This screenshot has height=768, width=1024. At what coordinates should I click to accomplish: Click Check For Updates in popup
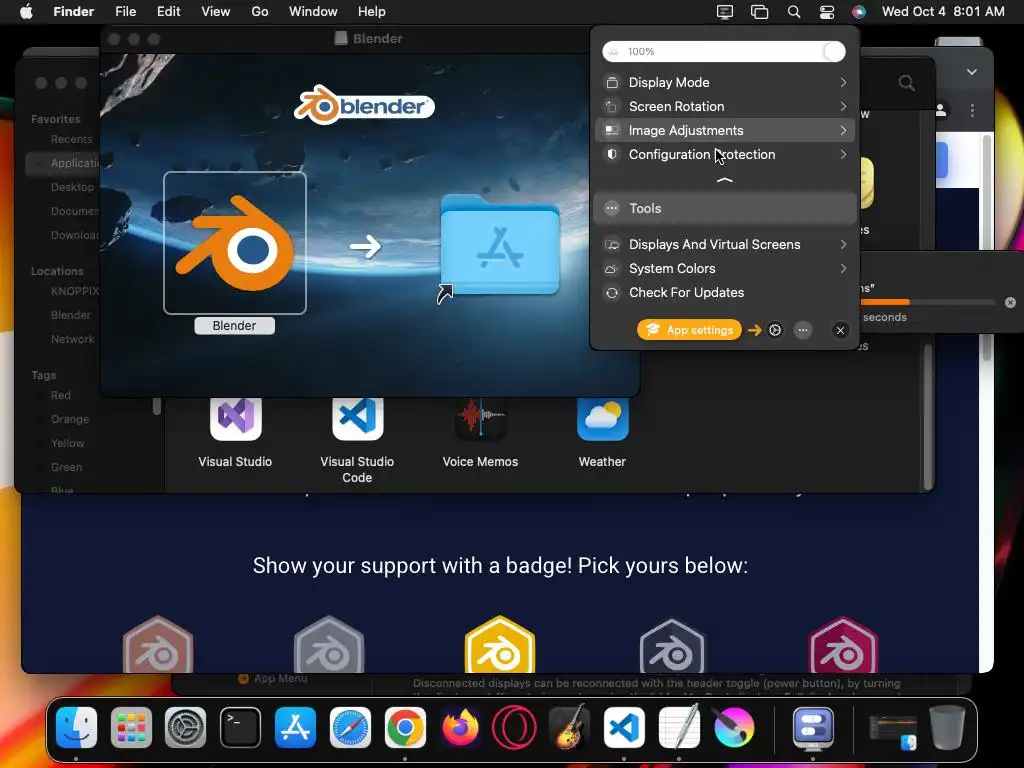[x=686, y=293]
